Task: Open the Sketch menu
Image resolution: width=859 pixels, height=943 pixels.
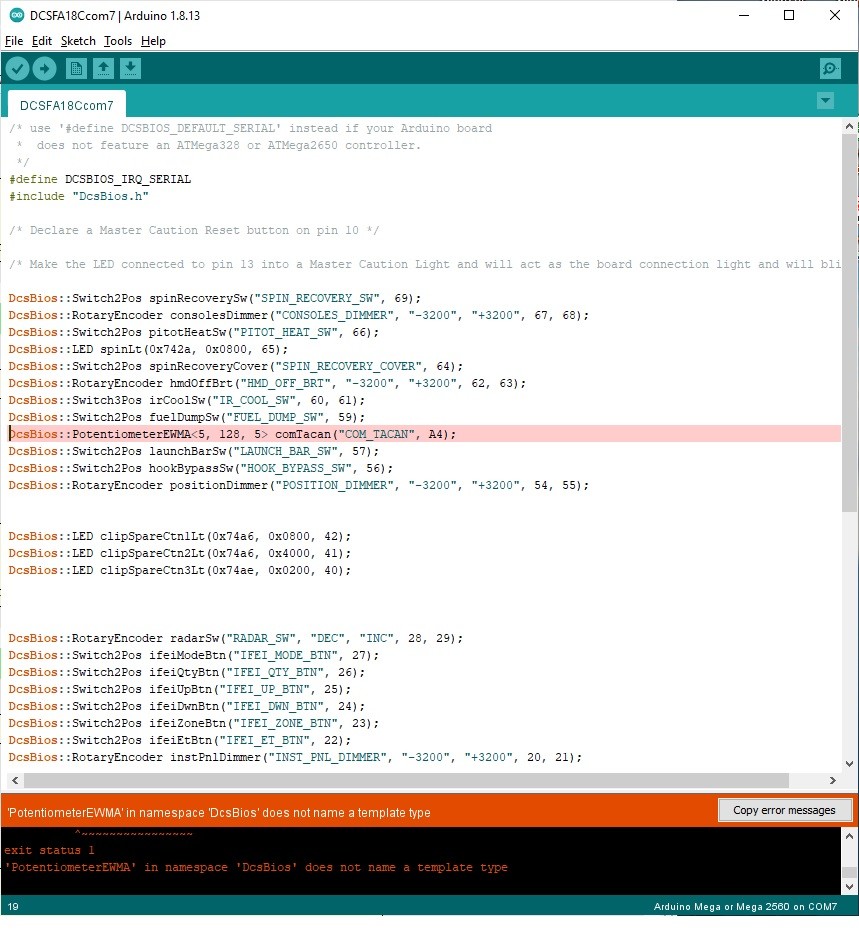Action: (x=78, y=41)
